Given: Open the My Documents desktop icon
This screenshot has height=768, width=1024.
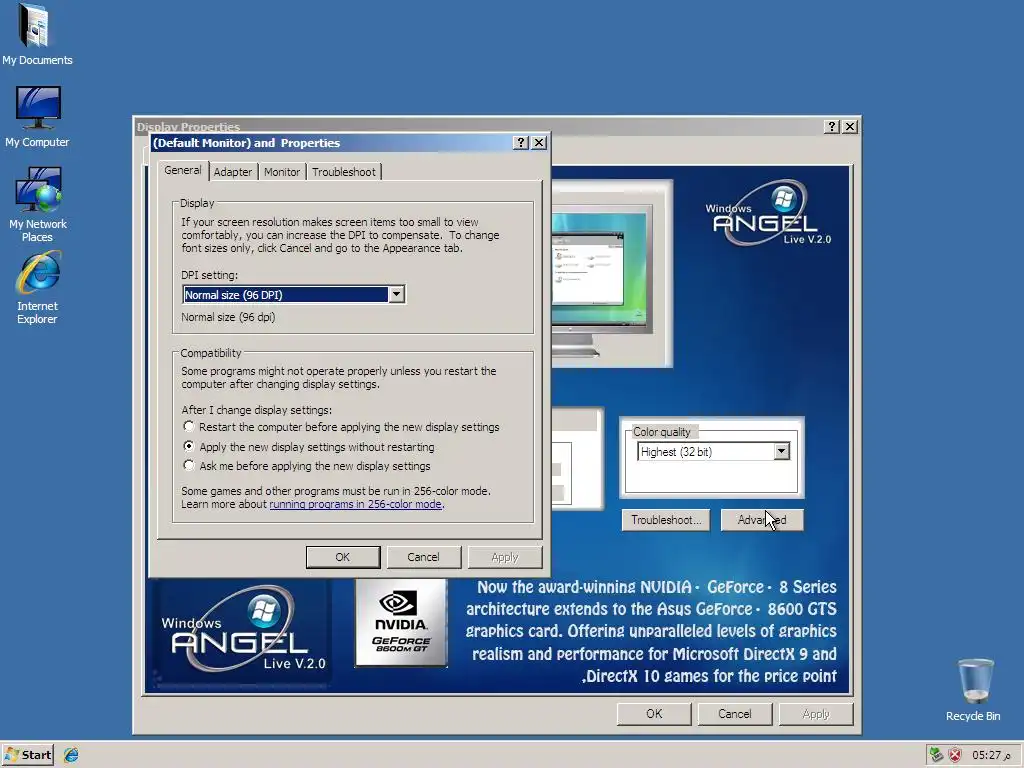Looking at the screenshot, I should (x=37, y=35).
